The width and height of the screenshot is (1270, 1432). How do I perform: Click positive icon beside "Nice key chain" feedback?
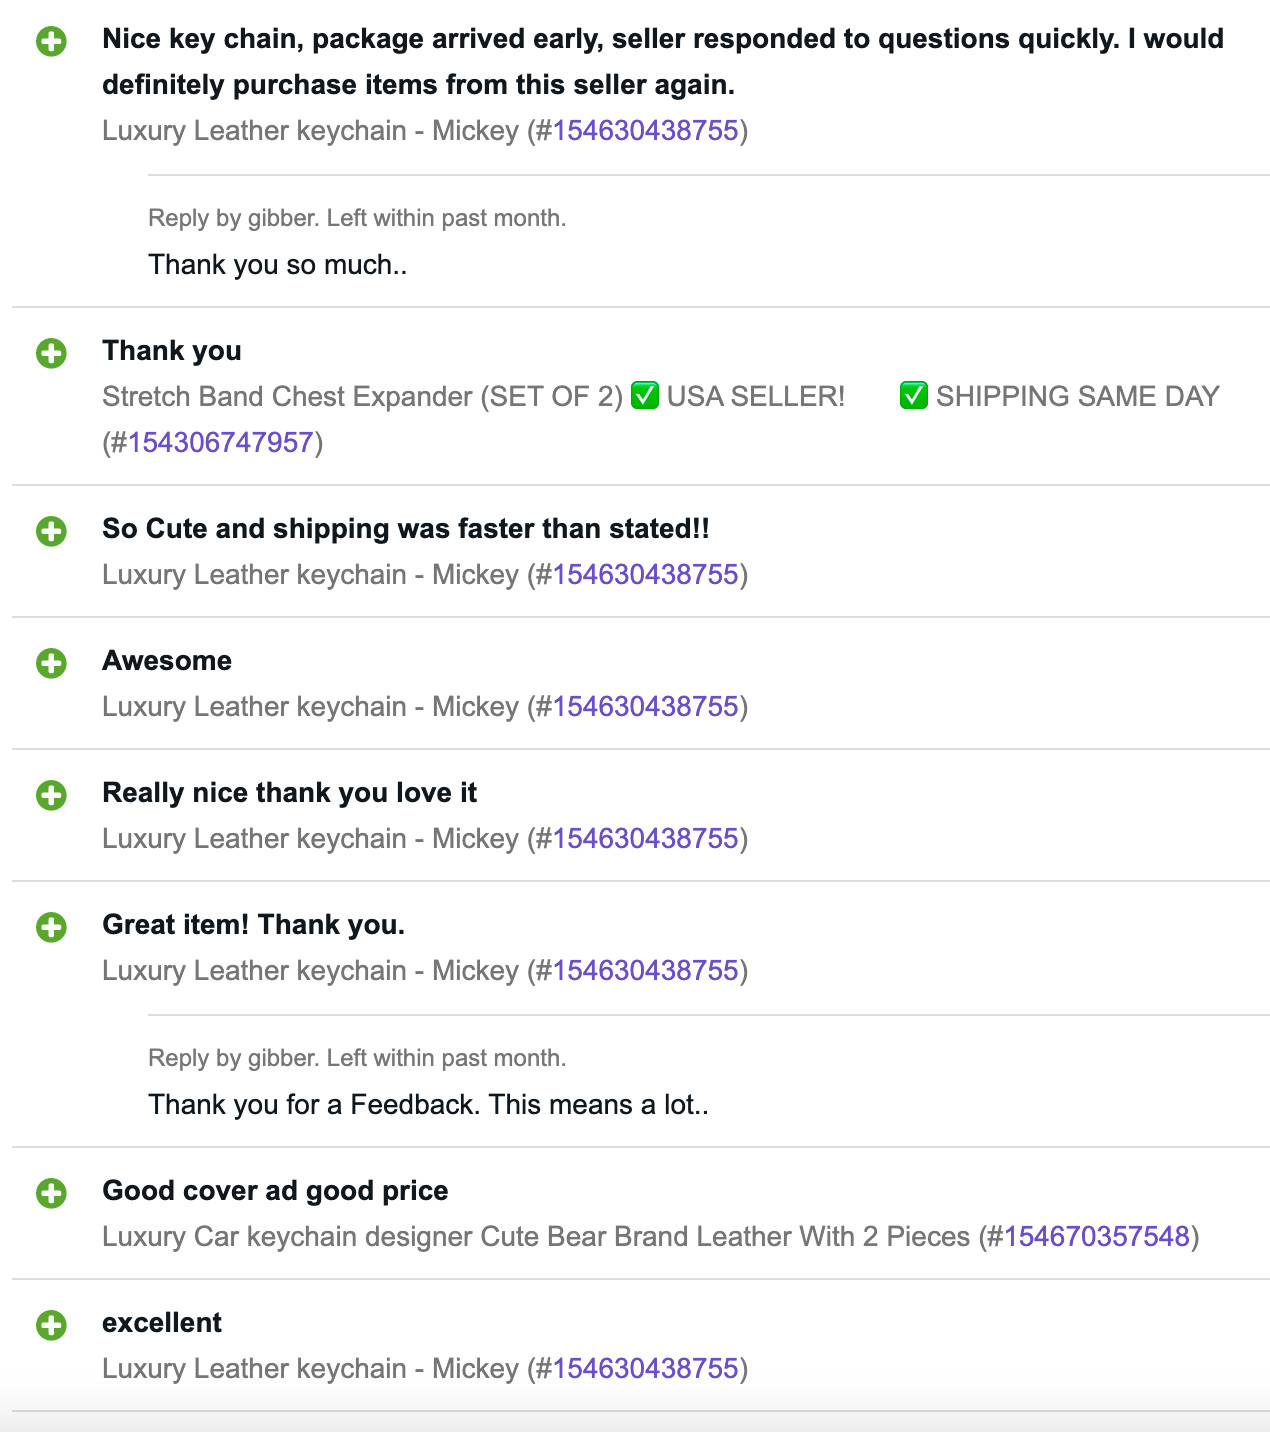pyautogui.click(x=51, y=42)
